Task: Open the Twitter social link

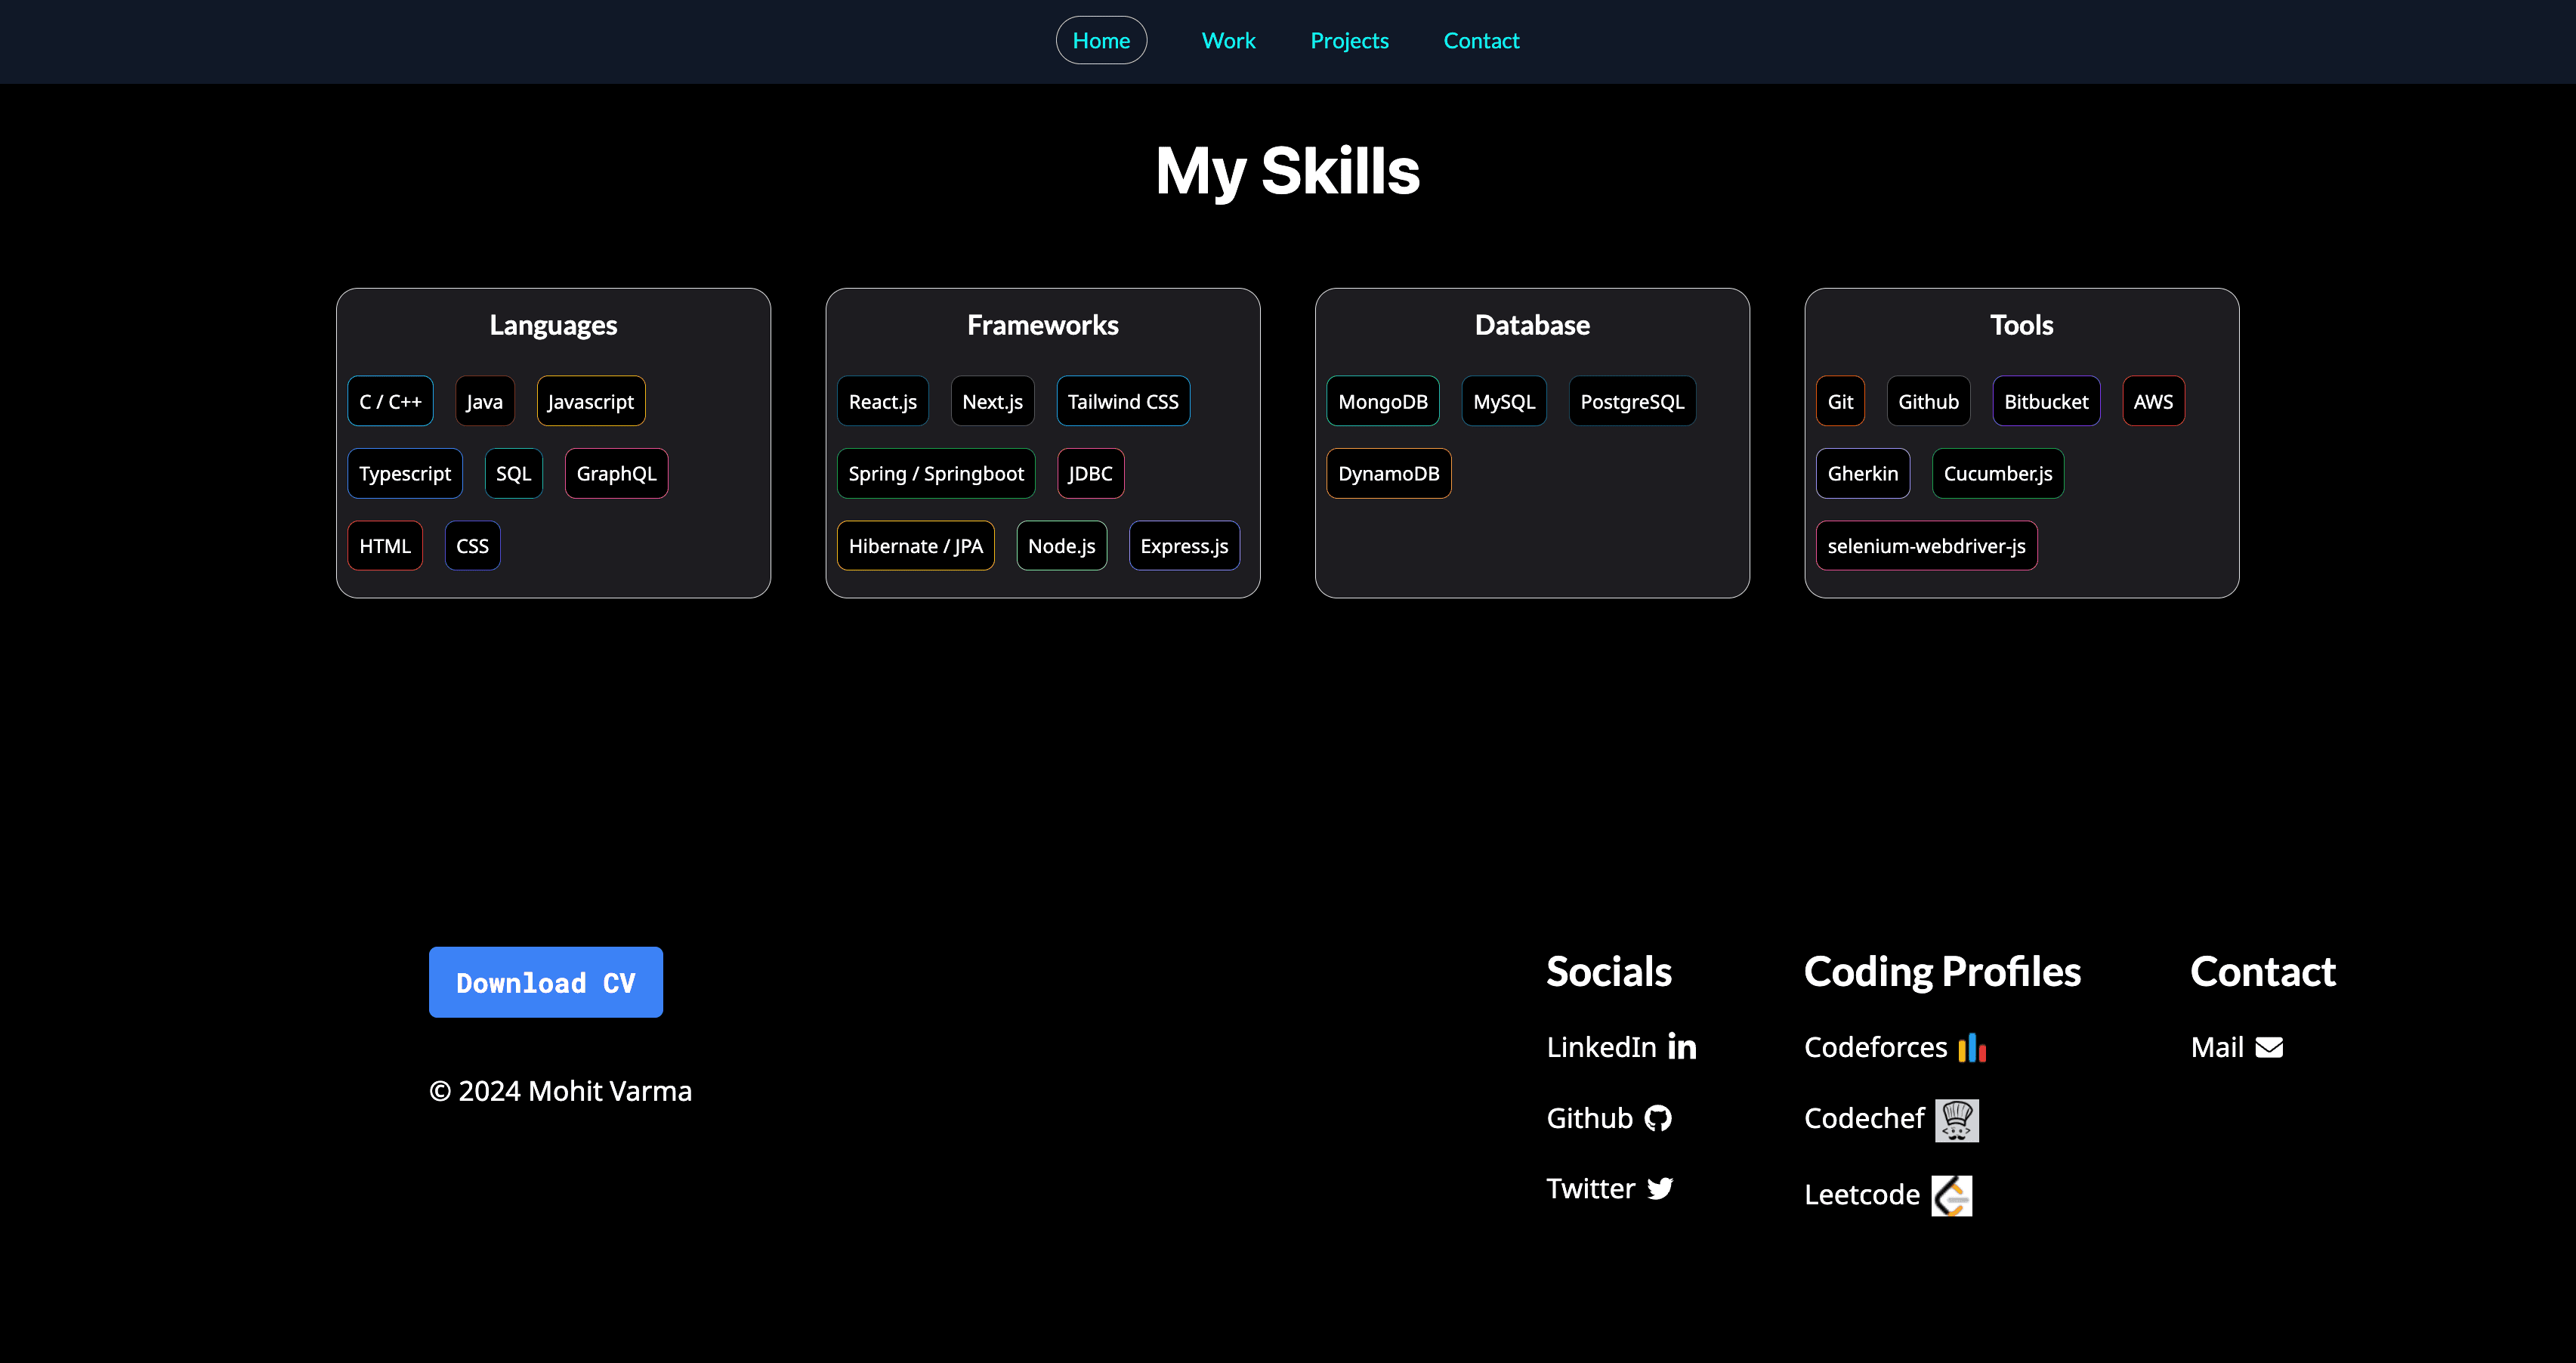Action: (1610, 1188)
